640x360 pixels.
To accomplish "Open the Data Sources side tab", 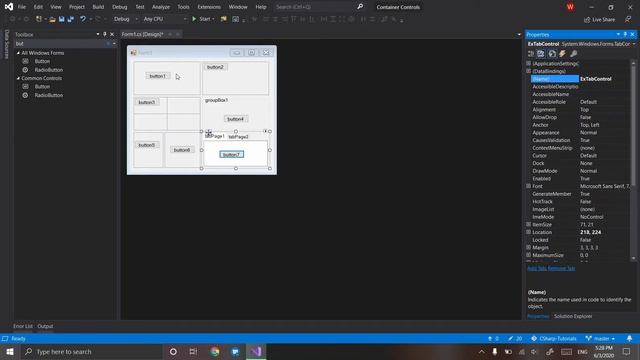I will [x=6, y=44].
